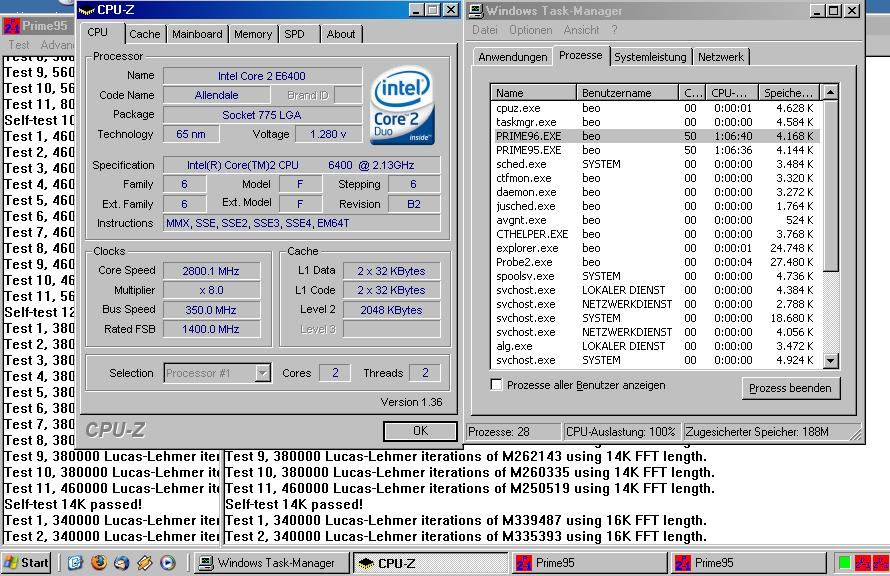The width and height of the screenshot is (890, 576).
Task: Switch to Windows Task-Manager on the taskbar
Action: pos(271,563)
